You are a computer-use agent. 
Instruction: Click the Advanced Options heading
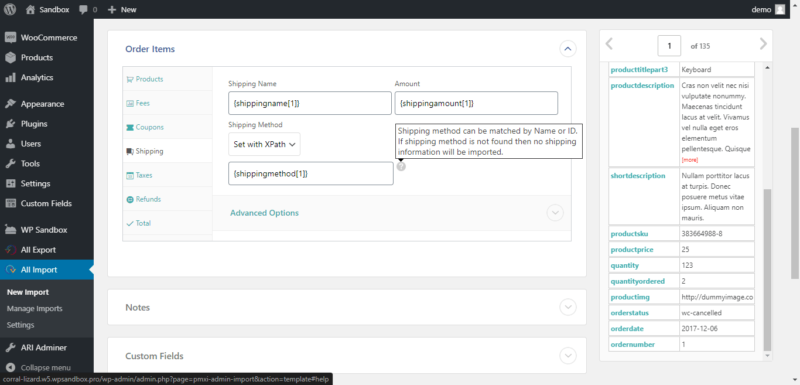point(264,213)
